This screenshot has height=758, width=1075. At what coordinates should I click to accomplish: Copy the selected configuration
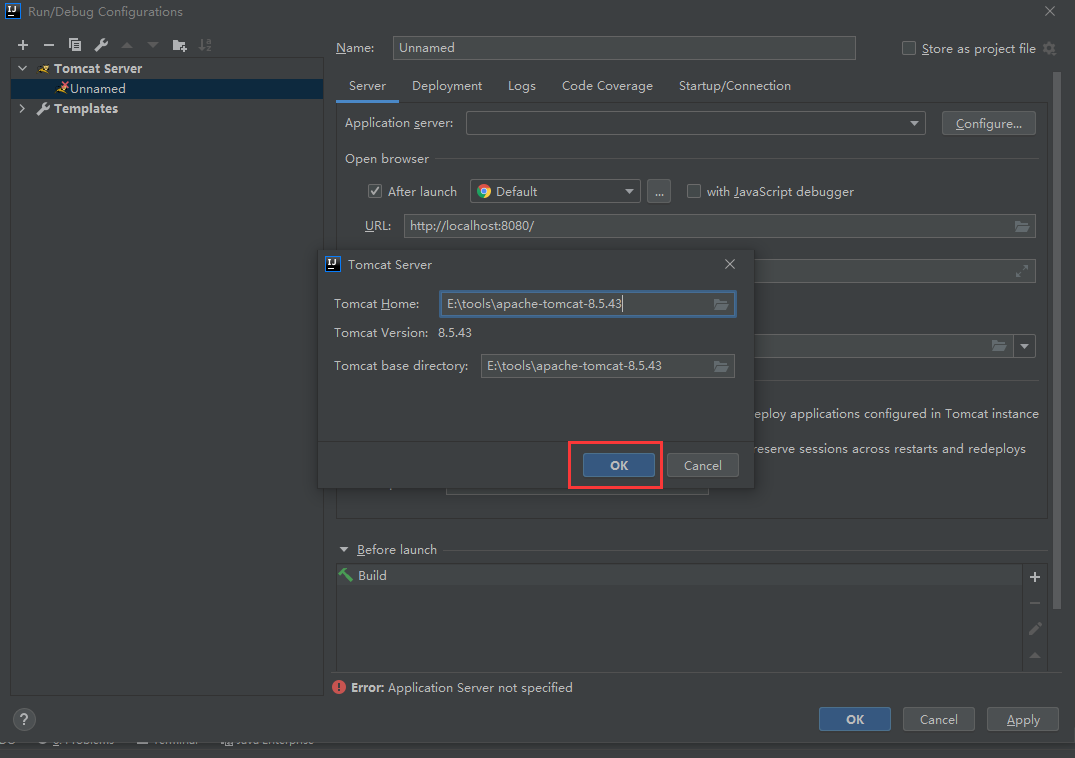75,45
